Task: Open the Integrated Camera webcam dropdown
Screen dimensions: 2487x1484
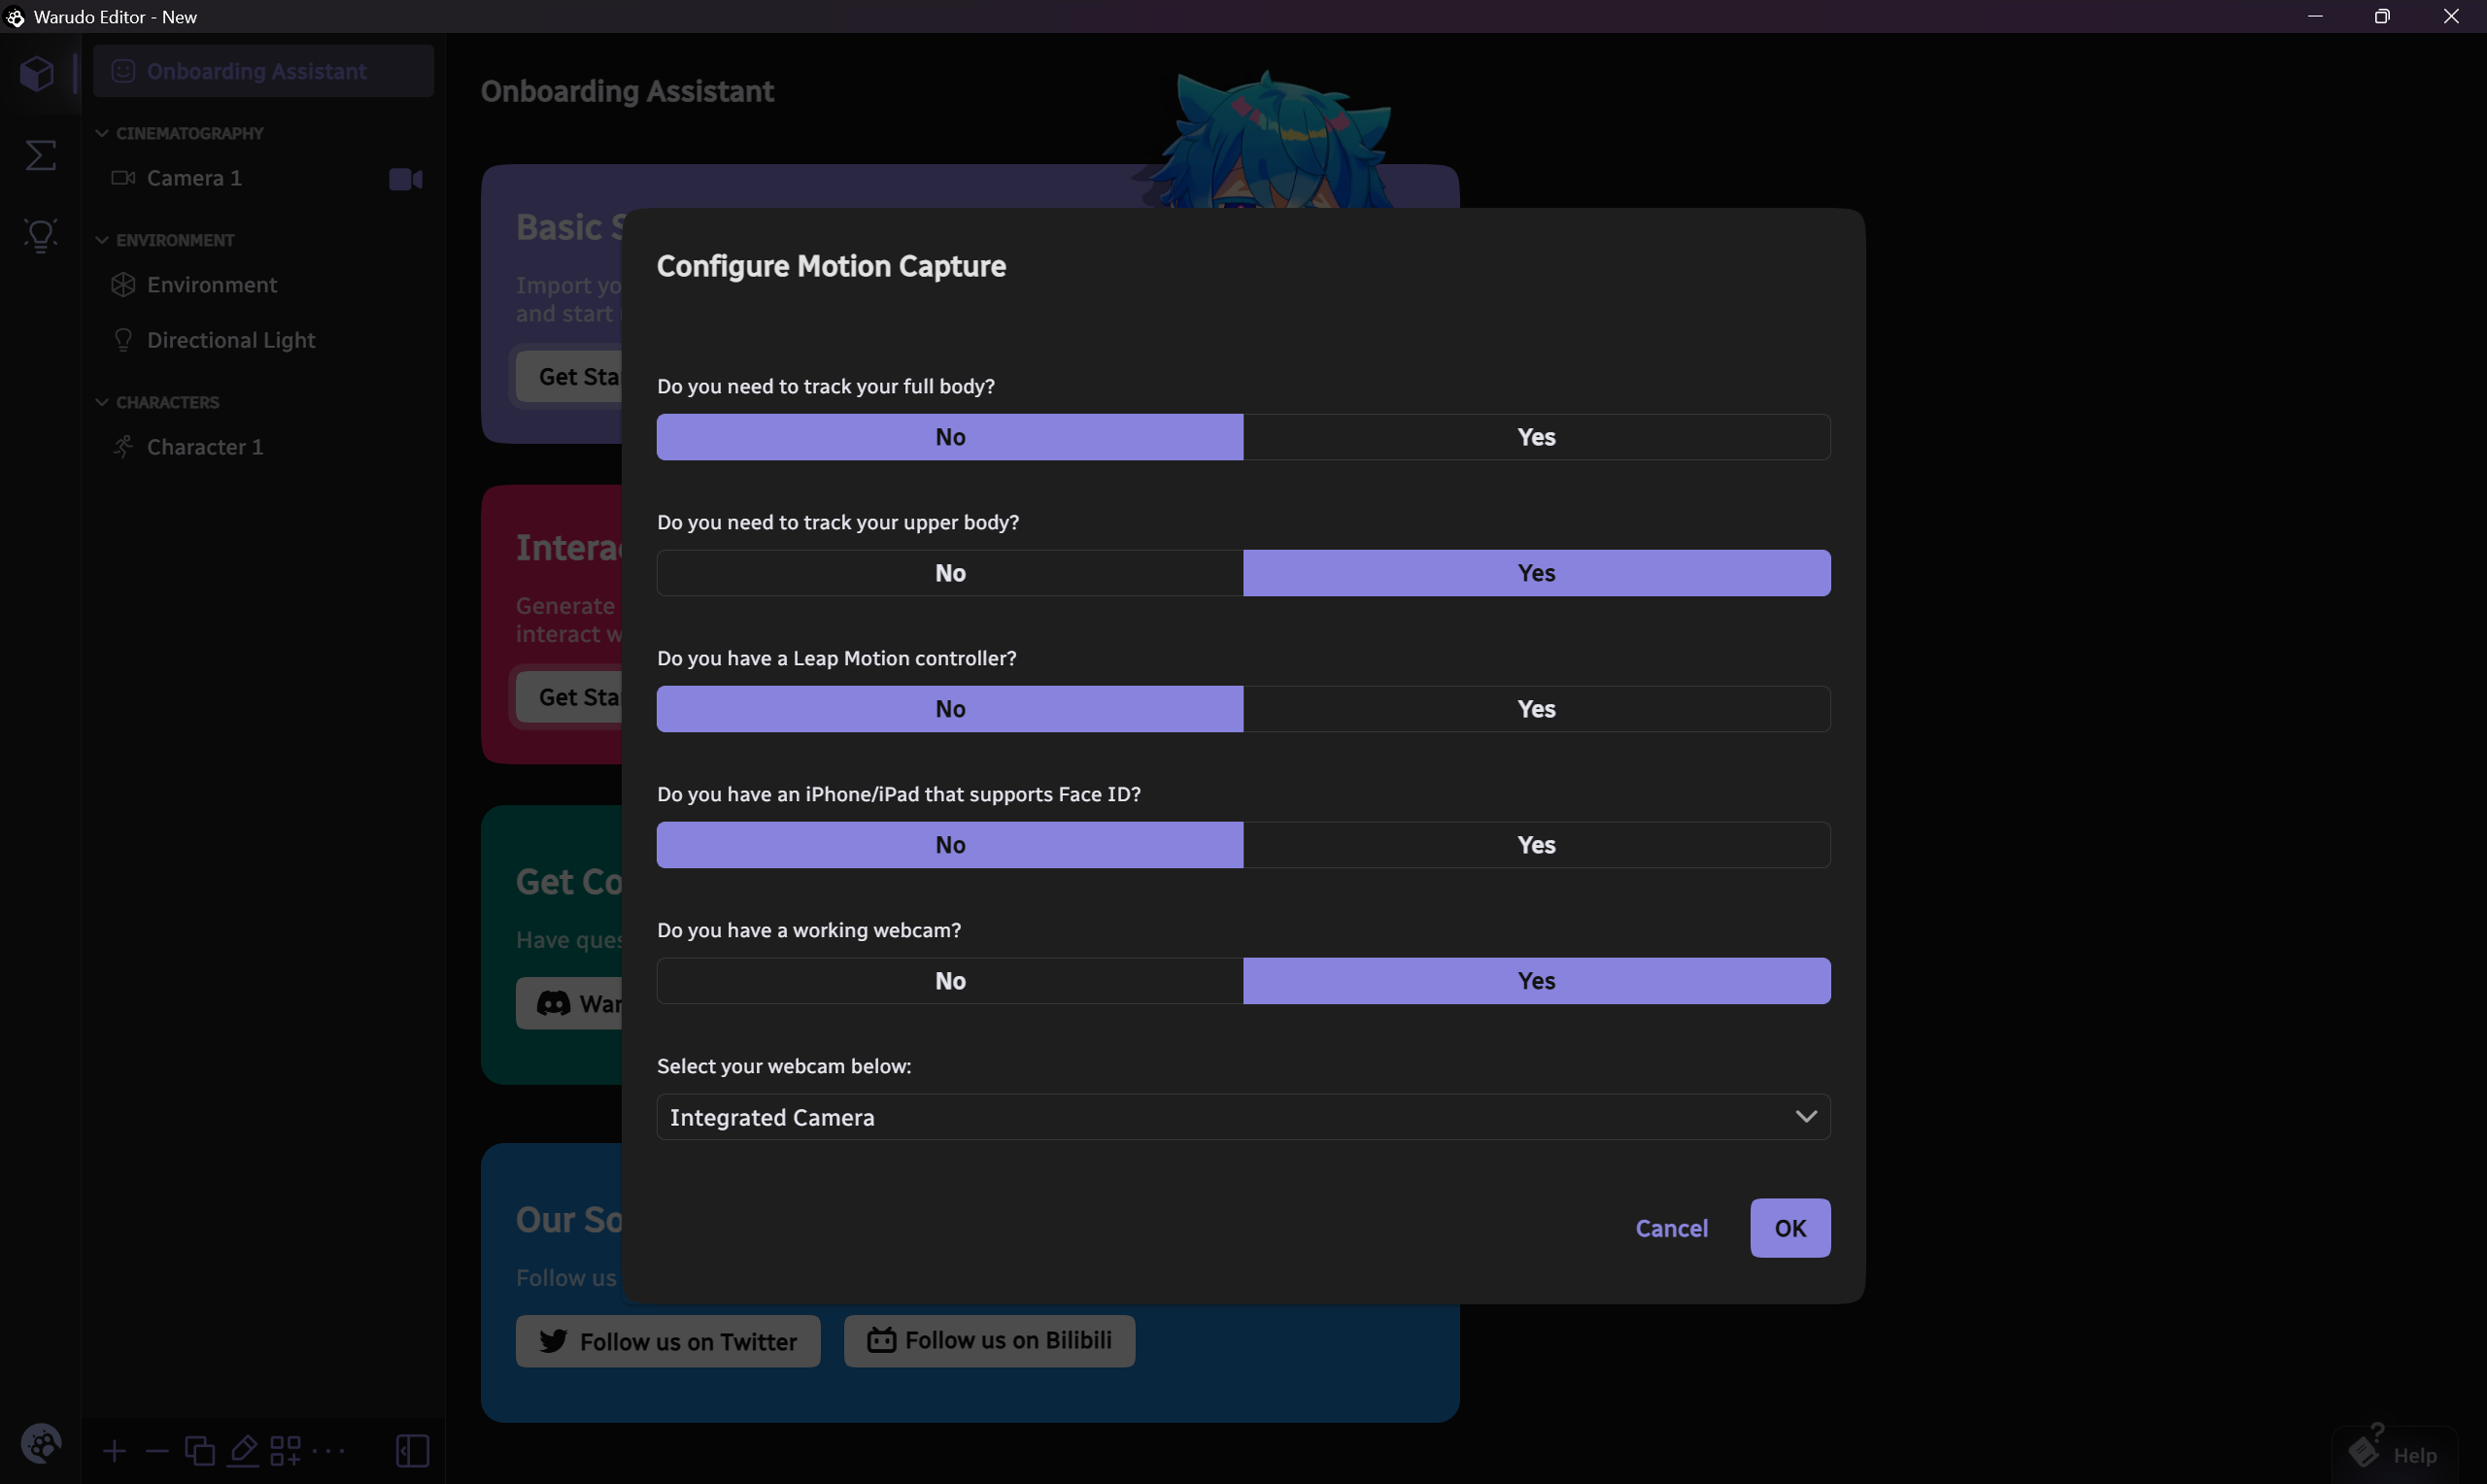Action: coord(1243,1117)
